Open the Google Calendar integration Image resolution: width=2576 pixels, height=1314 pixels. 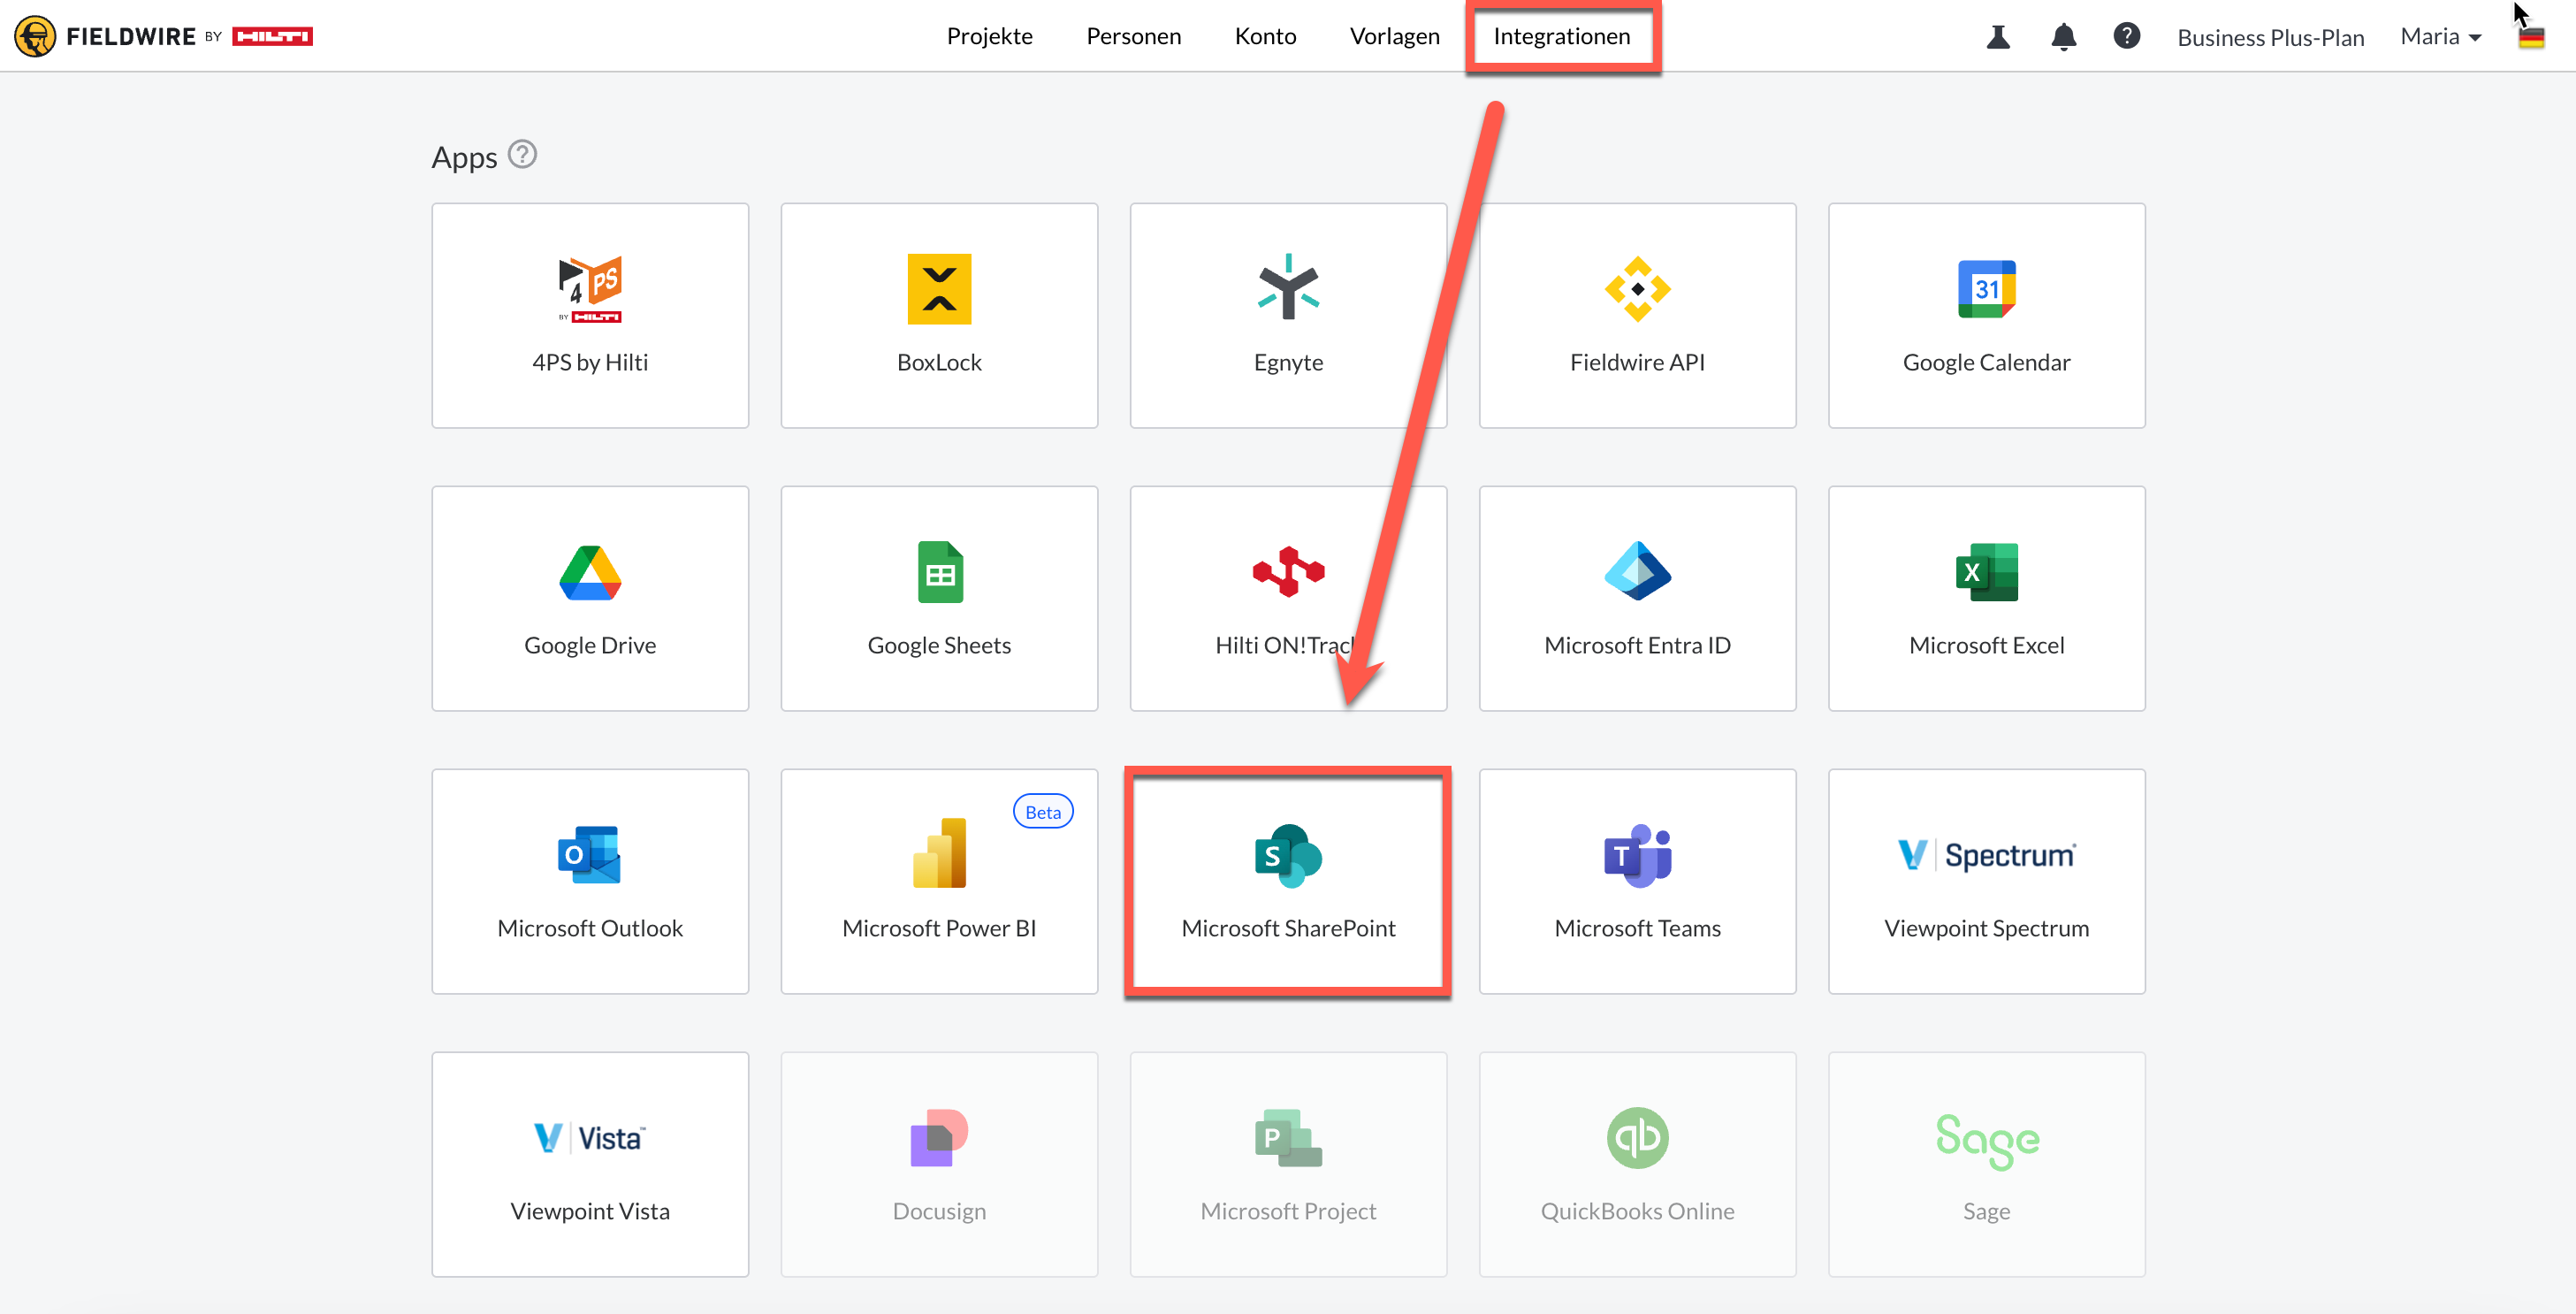(x=1986, y=316)
